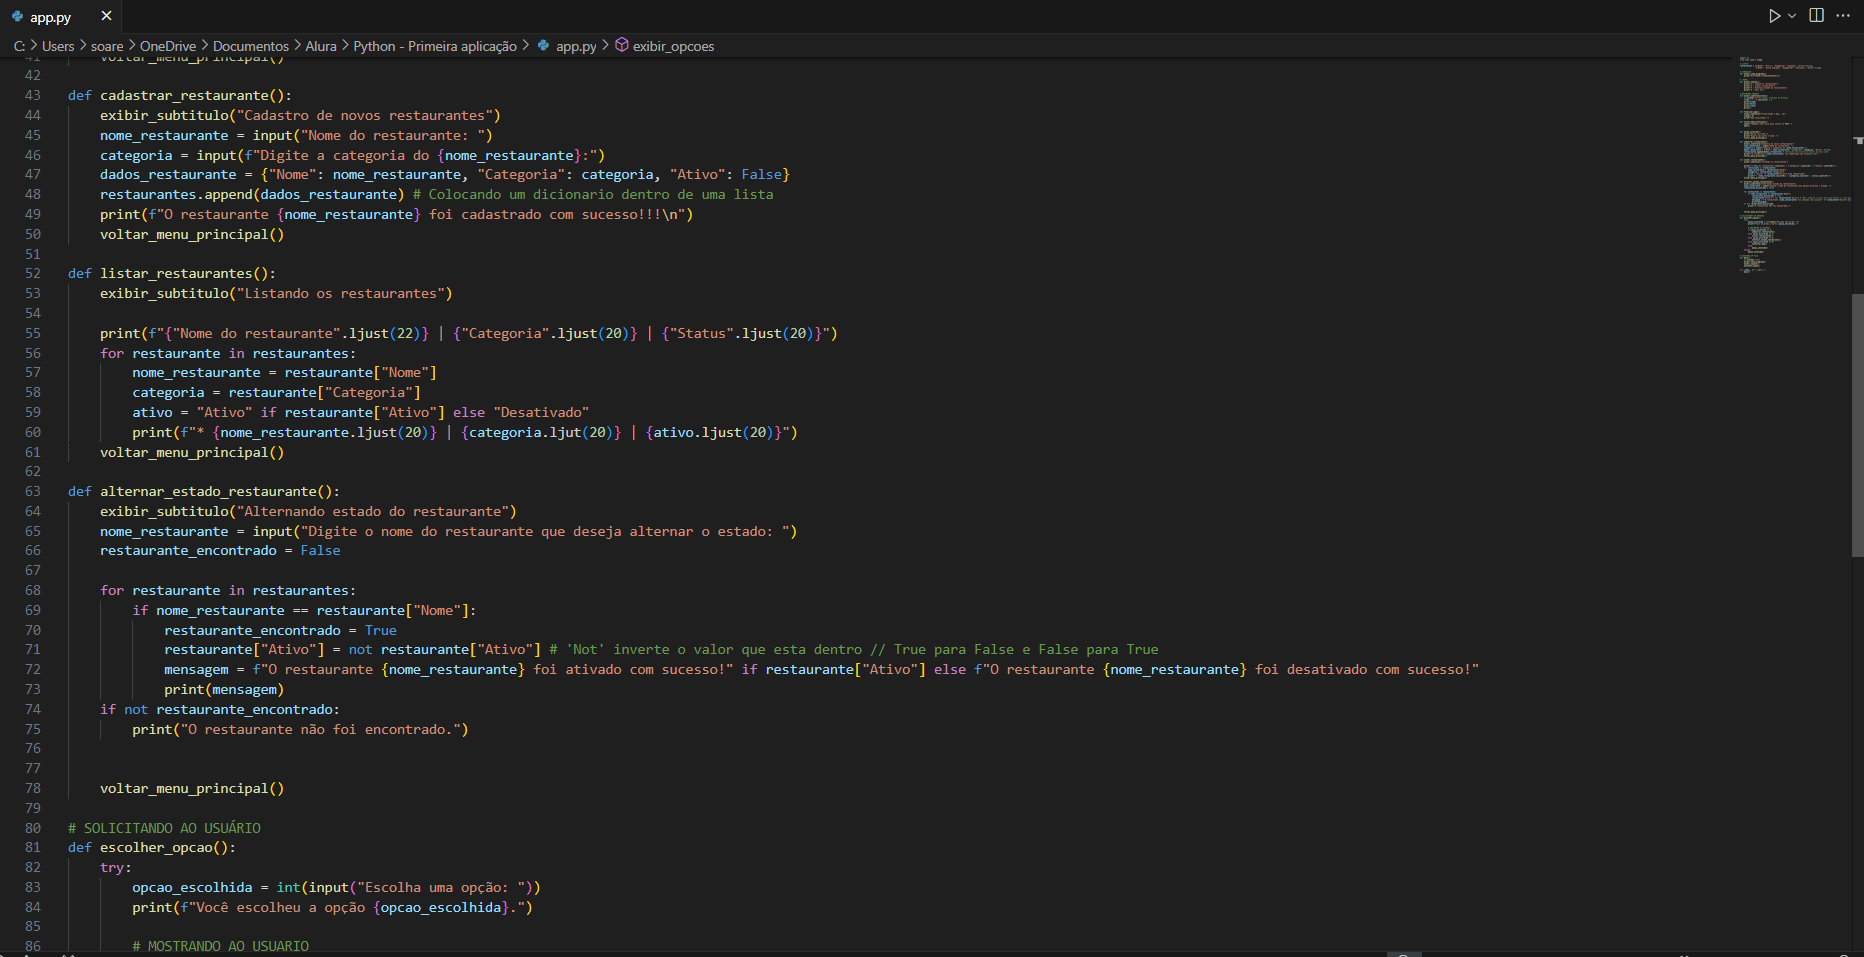This screenshot has width=1864, height=957.
Task: Click 'restaurante_encontrado = True' line
Action: point(281,630)
